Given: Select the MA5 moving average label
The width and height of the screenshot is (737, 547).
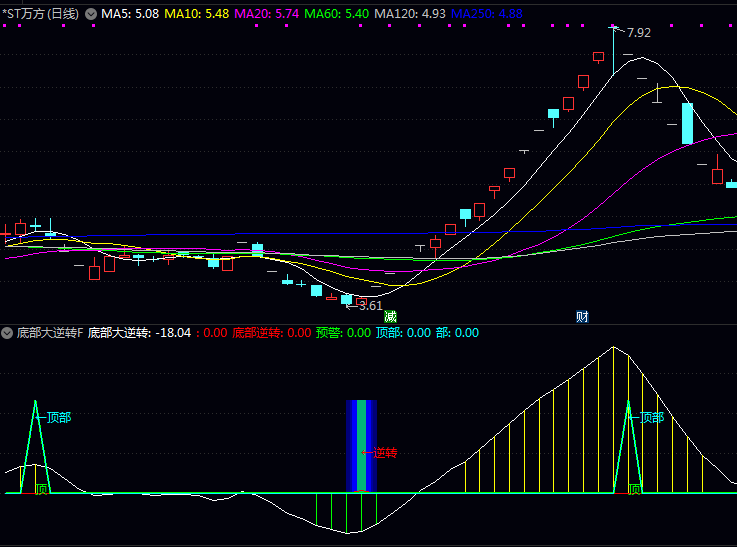Looking at the screenshot, I should tap(129, 14).
